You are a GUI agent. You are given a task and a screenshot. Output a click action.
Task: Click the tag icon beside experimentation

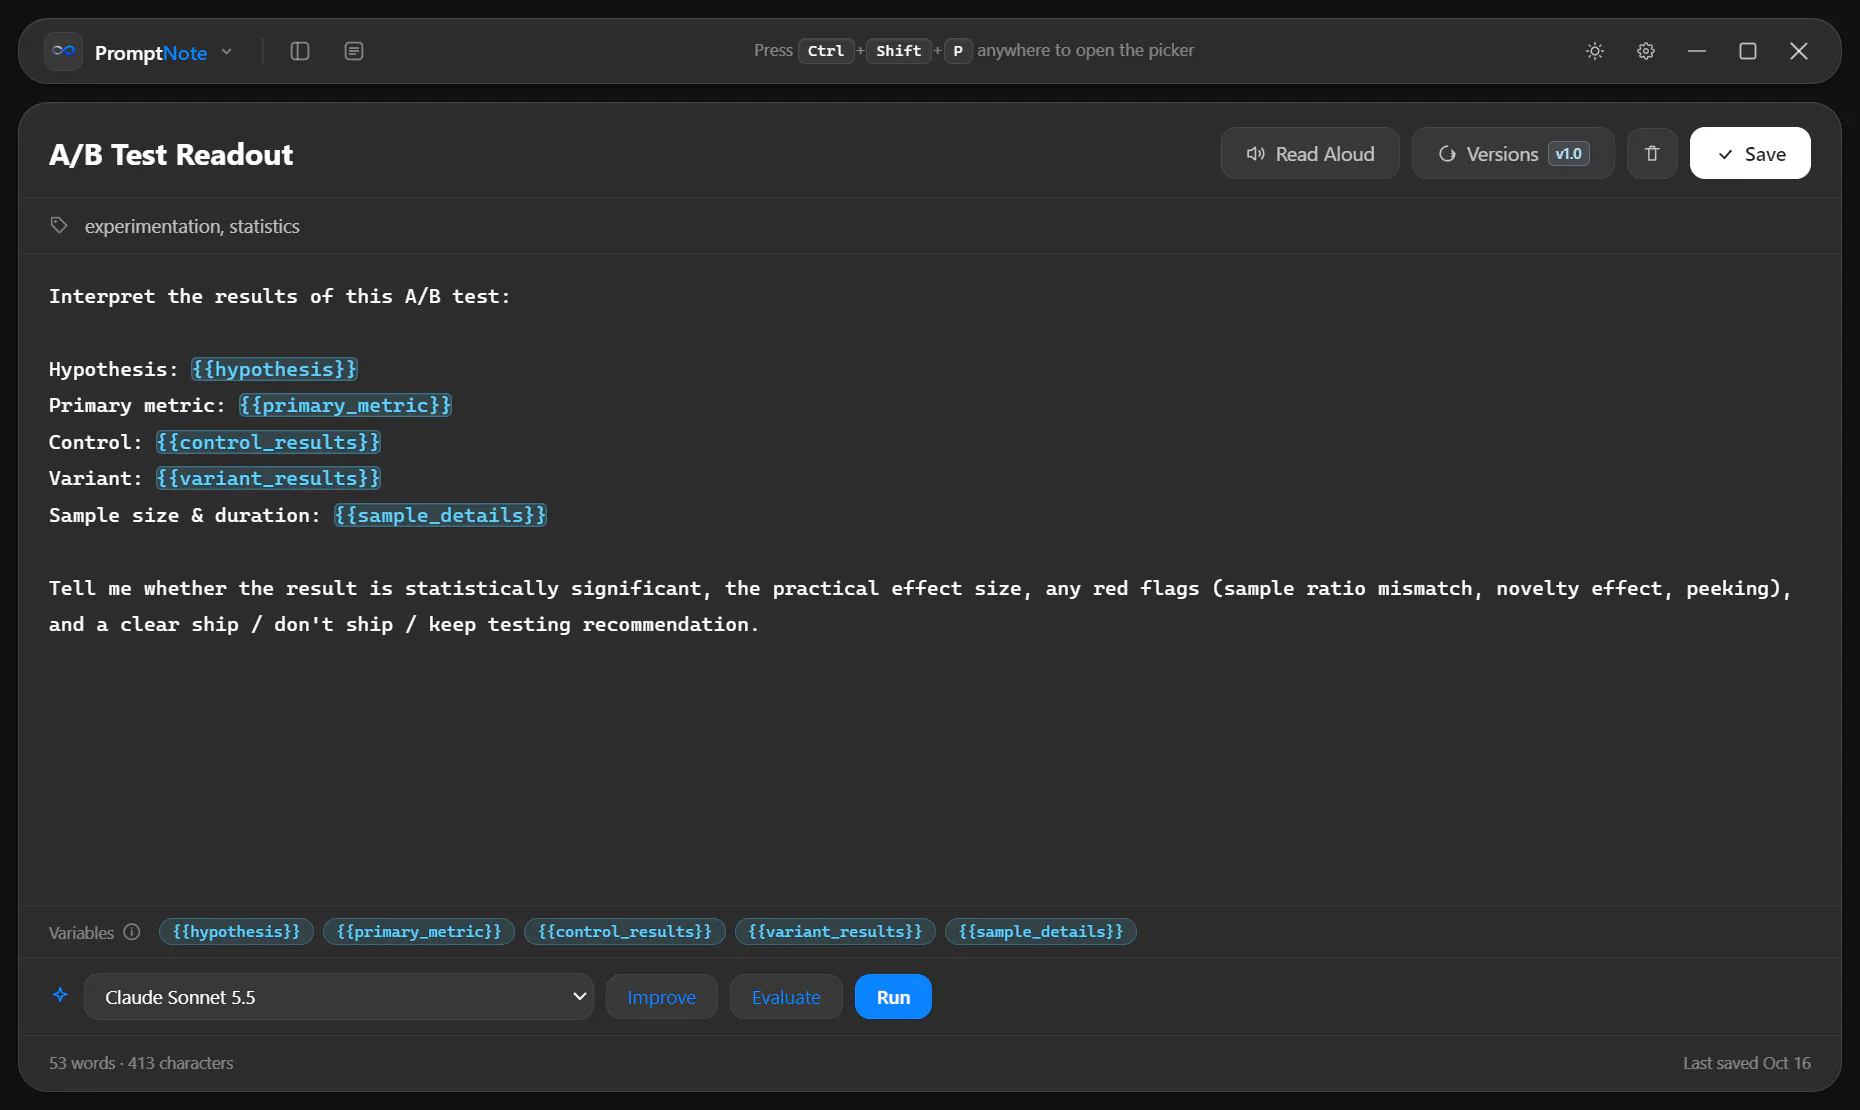(x=59, y=226)
